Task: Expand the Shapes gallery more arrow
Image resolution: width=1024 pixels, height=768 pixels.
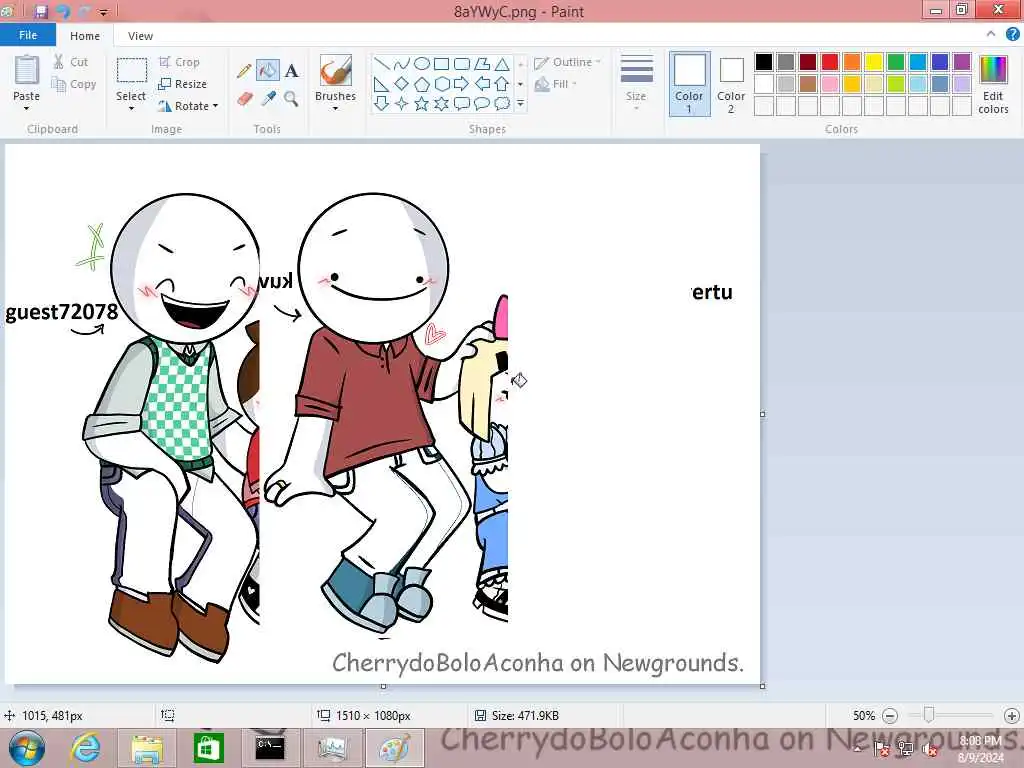Action: (x=520, y=103)
